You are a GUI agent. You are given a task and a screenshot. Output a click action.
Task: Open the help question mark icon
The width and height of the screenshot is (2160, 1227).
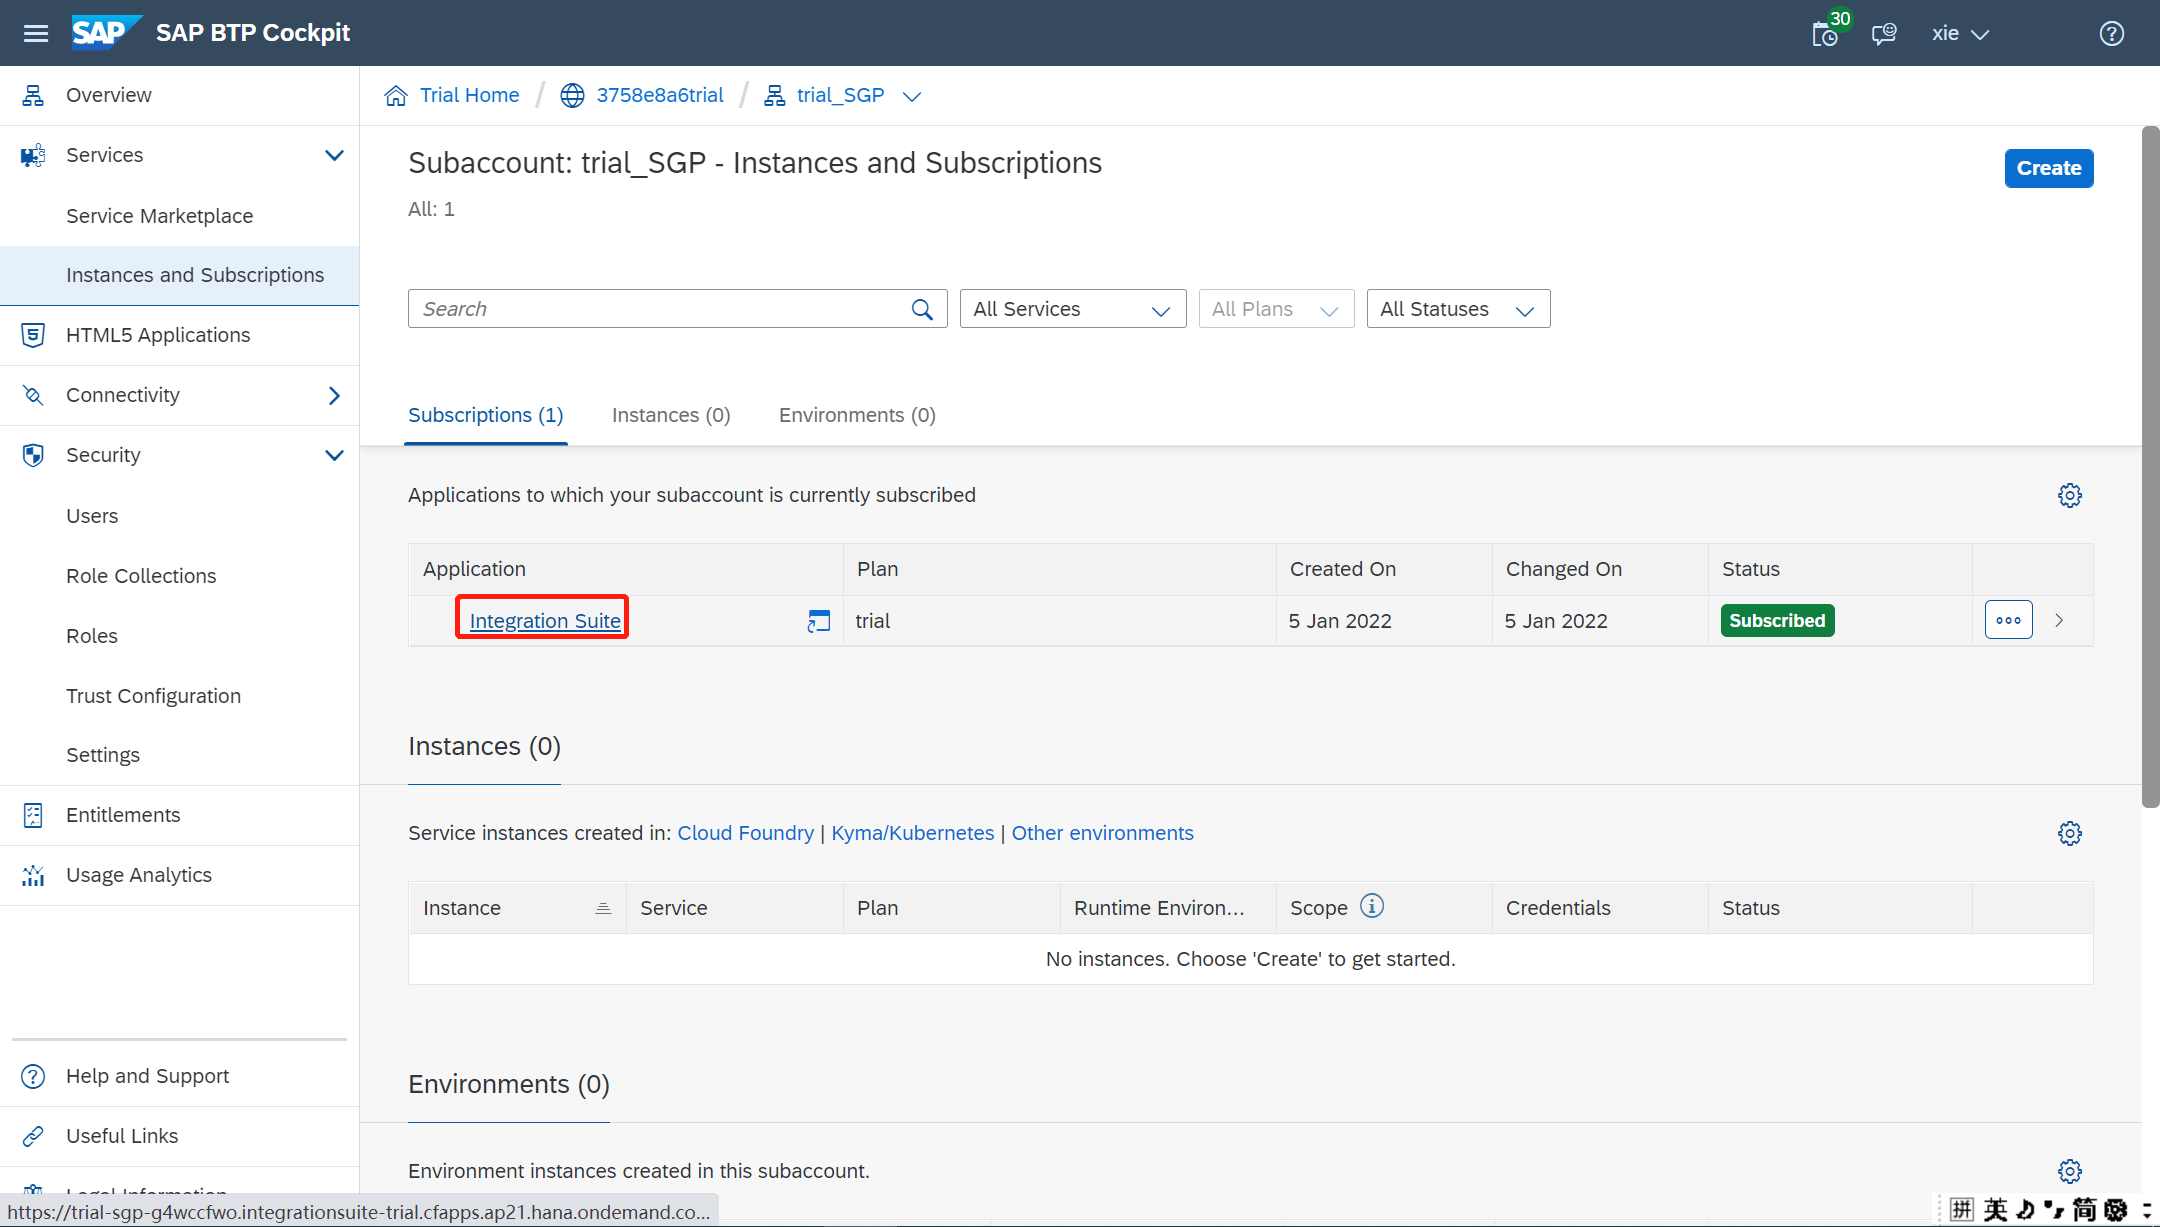point(2112,34)
